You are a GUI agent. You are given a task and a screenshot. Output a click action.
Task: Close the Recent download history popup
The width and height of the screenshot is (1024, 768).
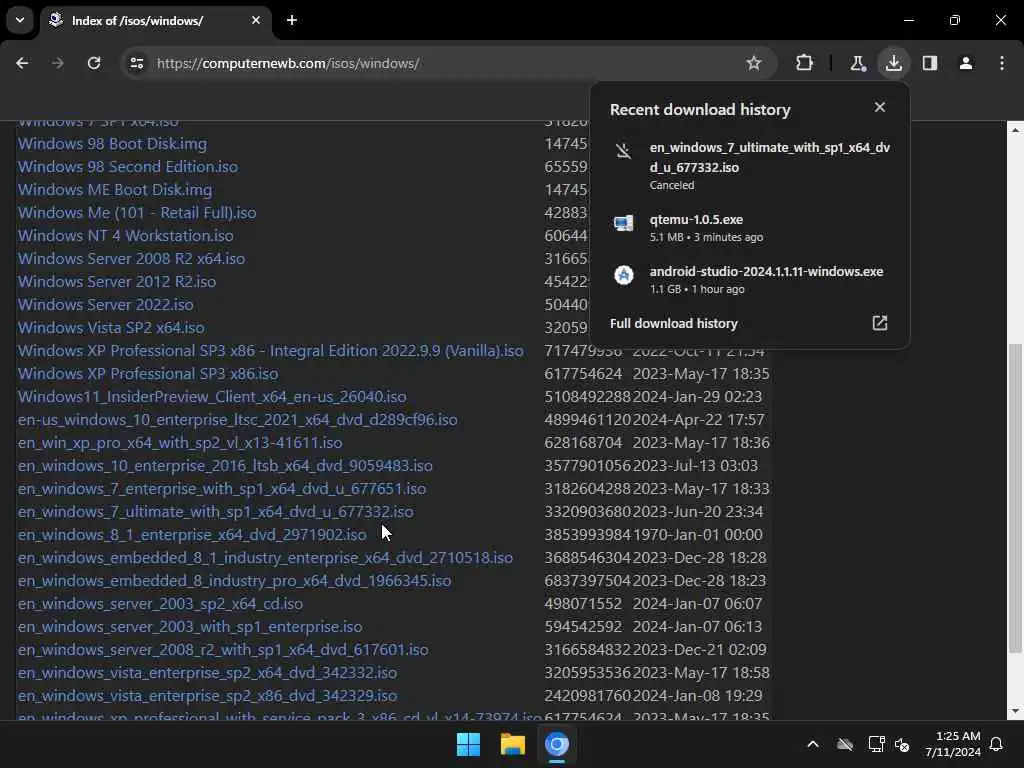coord(880,107)
